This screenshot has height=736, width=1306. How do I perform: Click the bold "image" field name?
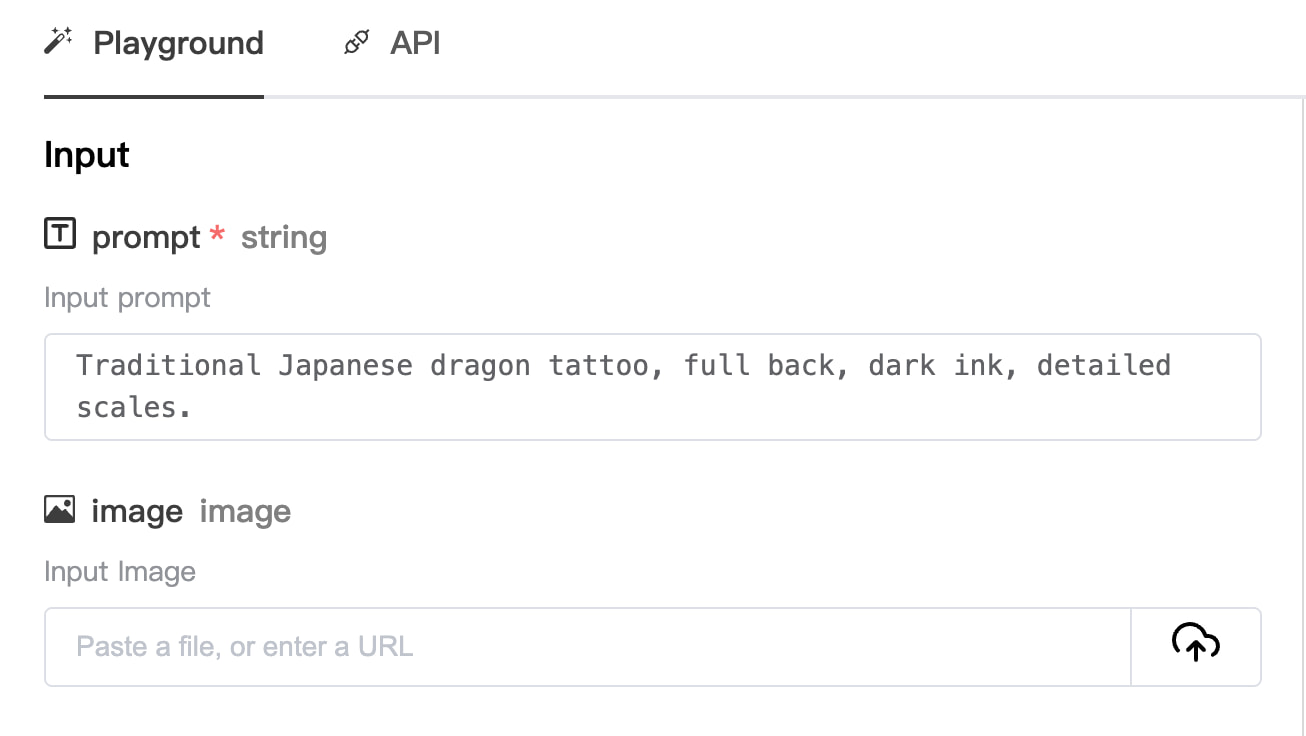pyautogui.click(x=137, y=511)
